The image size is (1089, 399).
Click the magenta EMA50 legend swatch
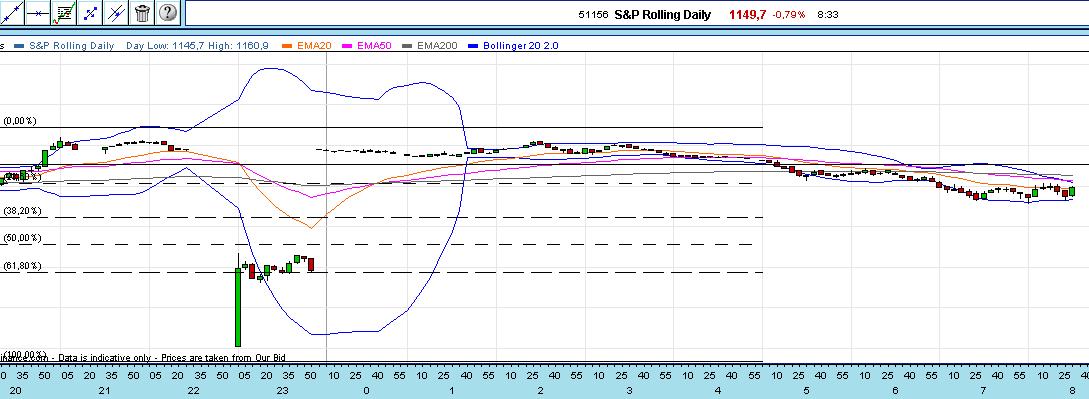click(x=348, y=46)
